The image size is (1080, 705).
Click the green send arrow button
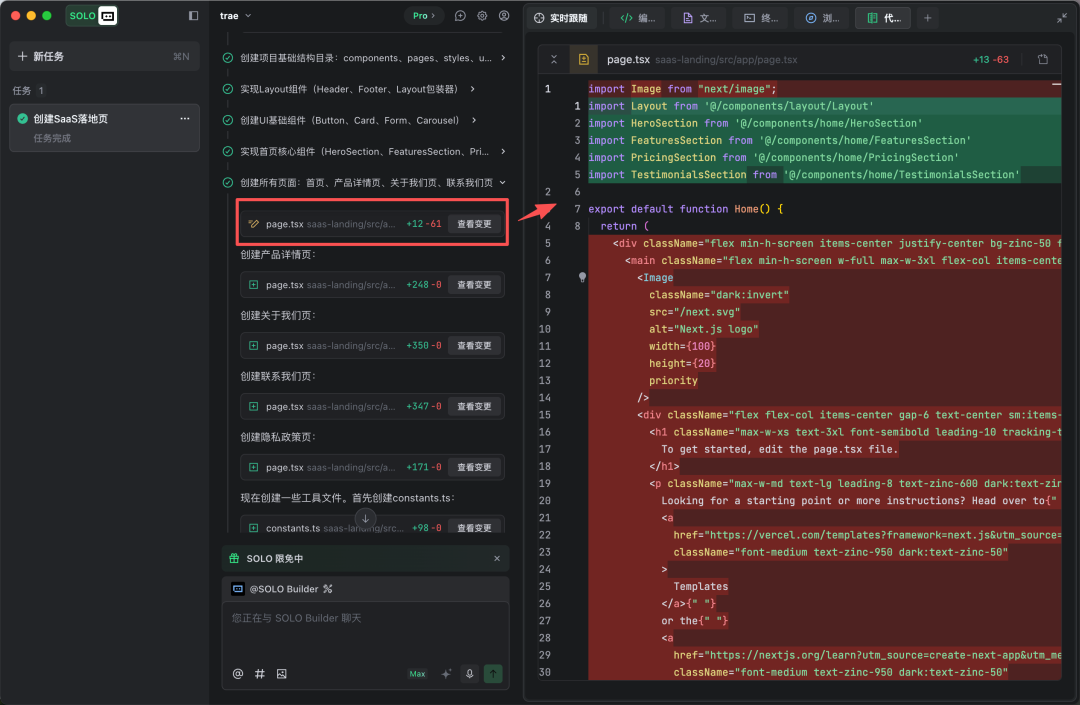pyautogui.click(x=493, y=674)
